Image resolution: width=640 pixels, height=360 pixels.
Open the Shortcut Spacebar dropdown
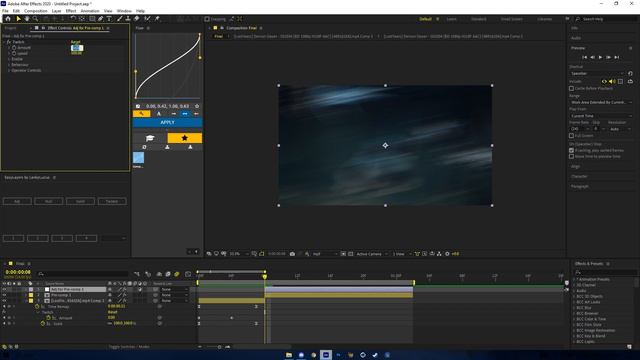point(597,73)
